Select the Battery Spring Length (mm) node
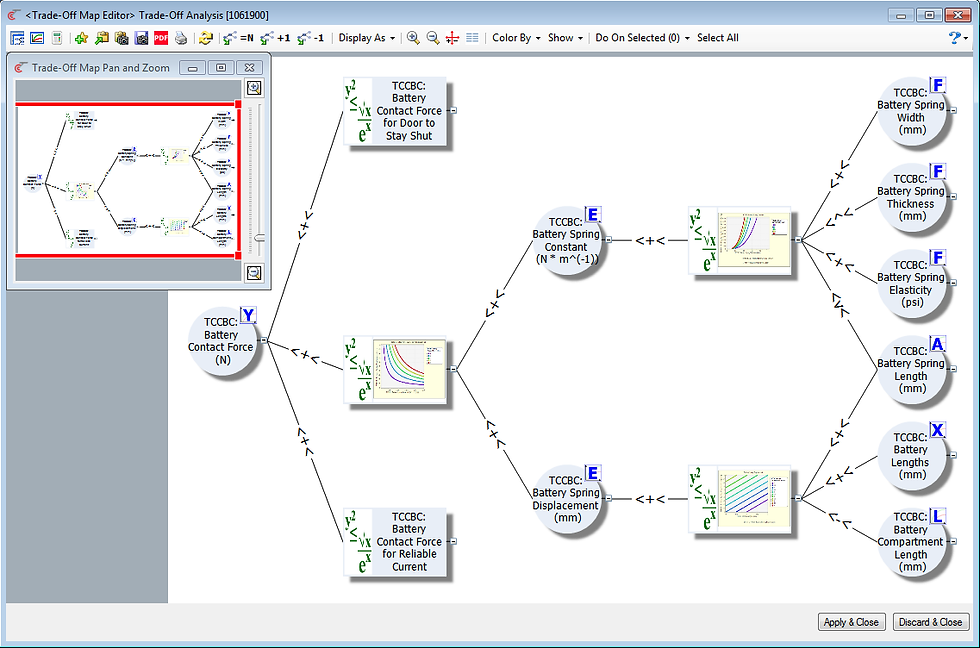The width and height of the screenshot is (980, 648). coord(911,371)
